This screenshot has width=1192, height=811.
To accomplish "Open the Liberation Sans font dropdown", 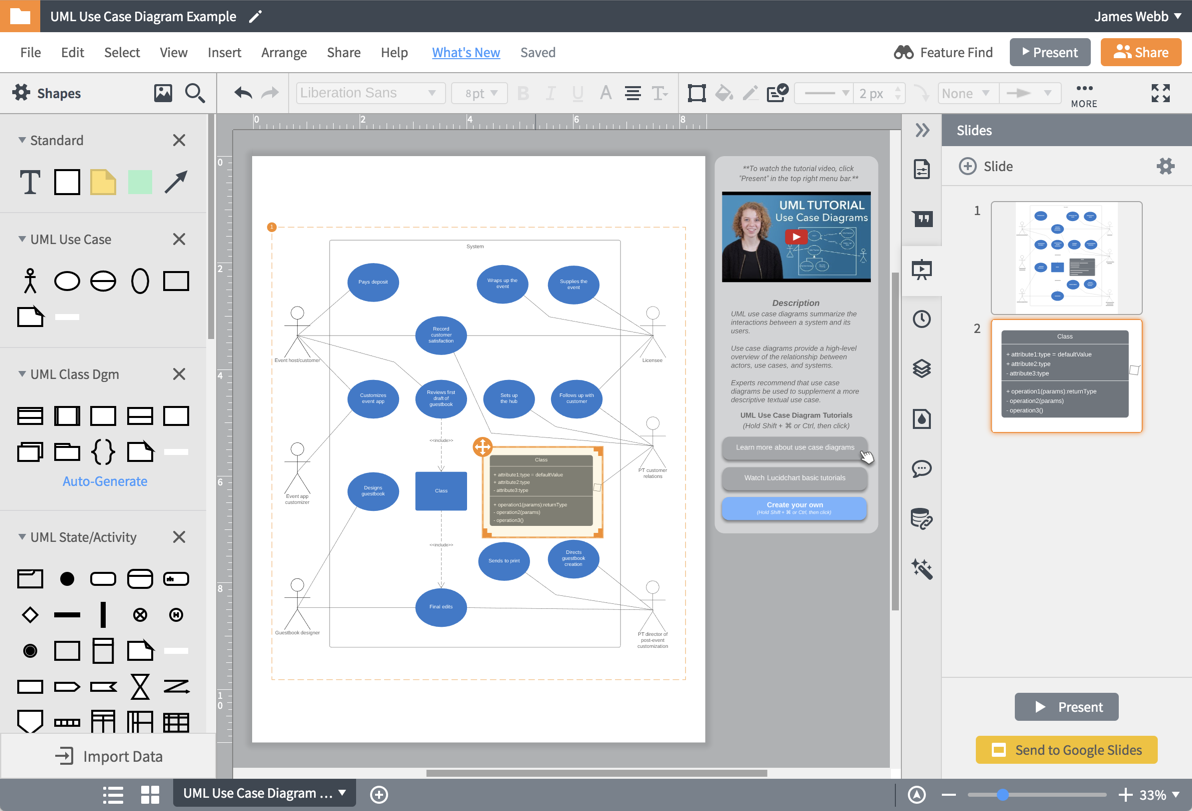I will (370, 93).
